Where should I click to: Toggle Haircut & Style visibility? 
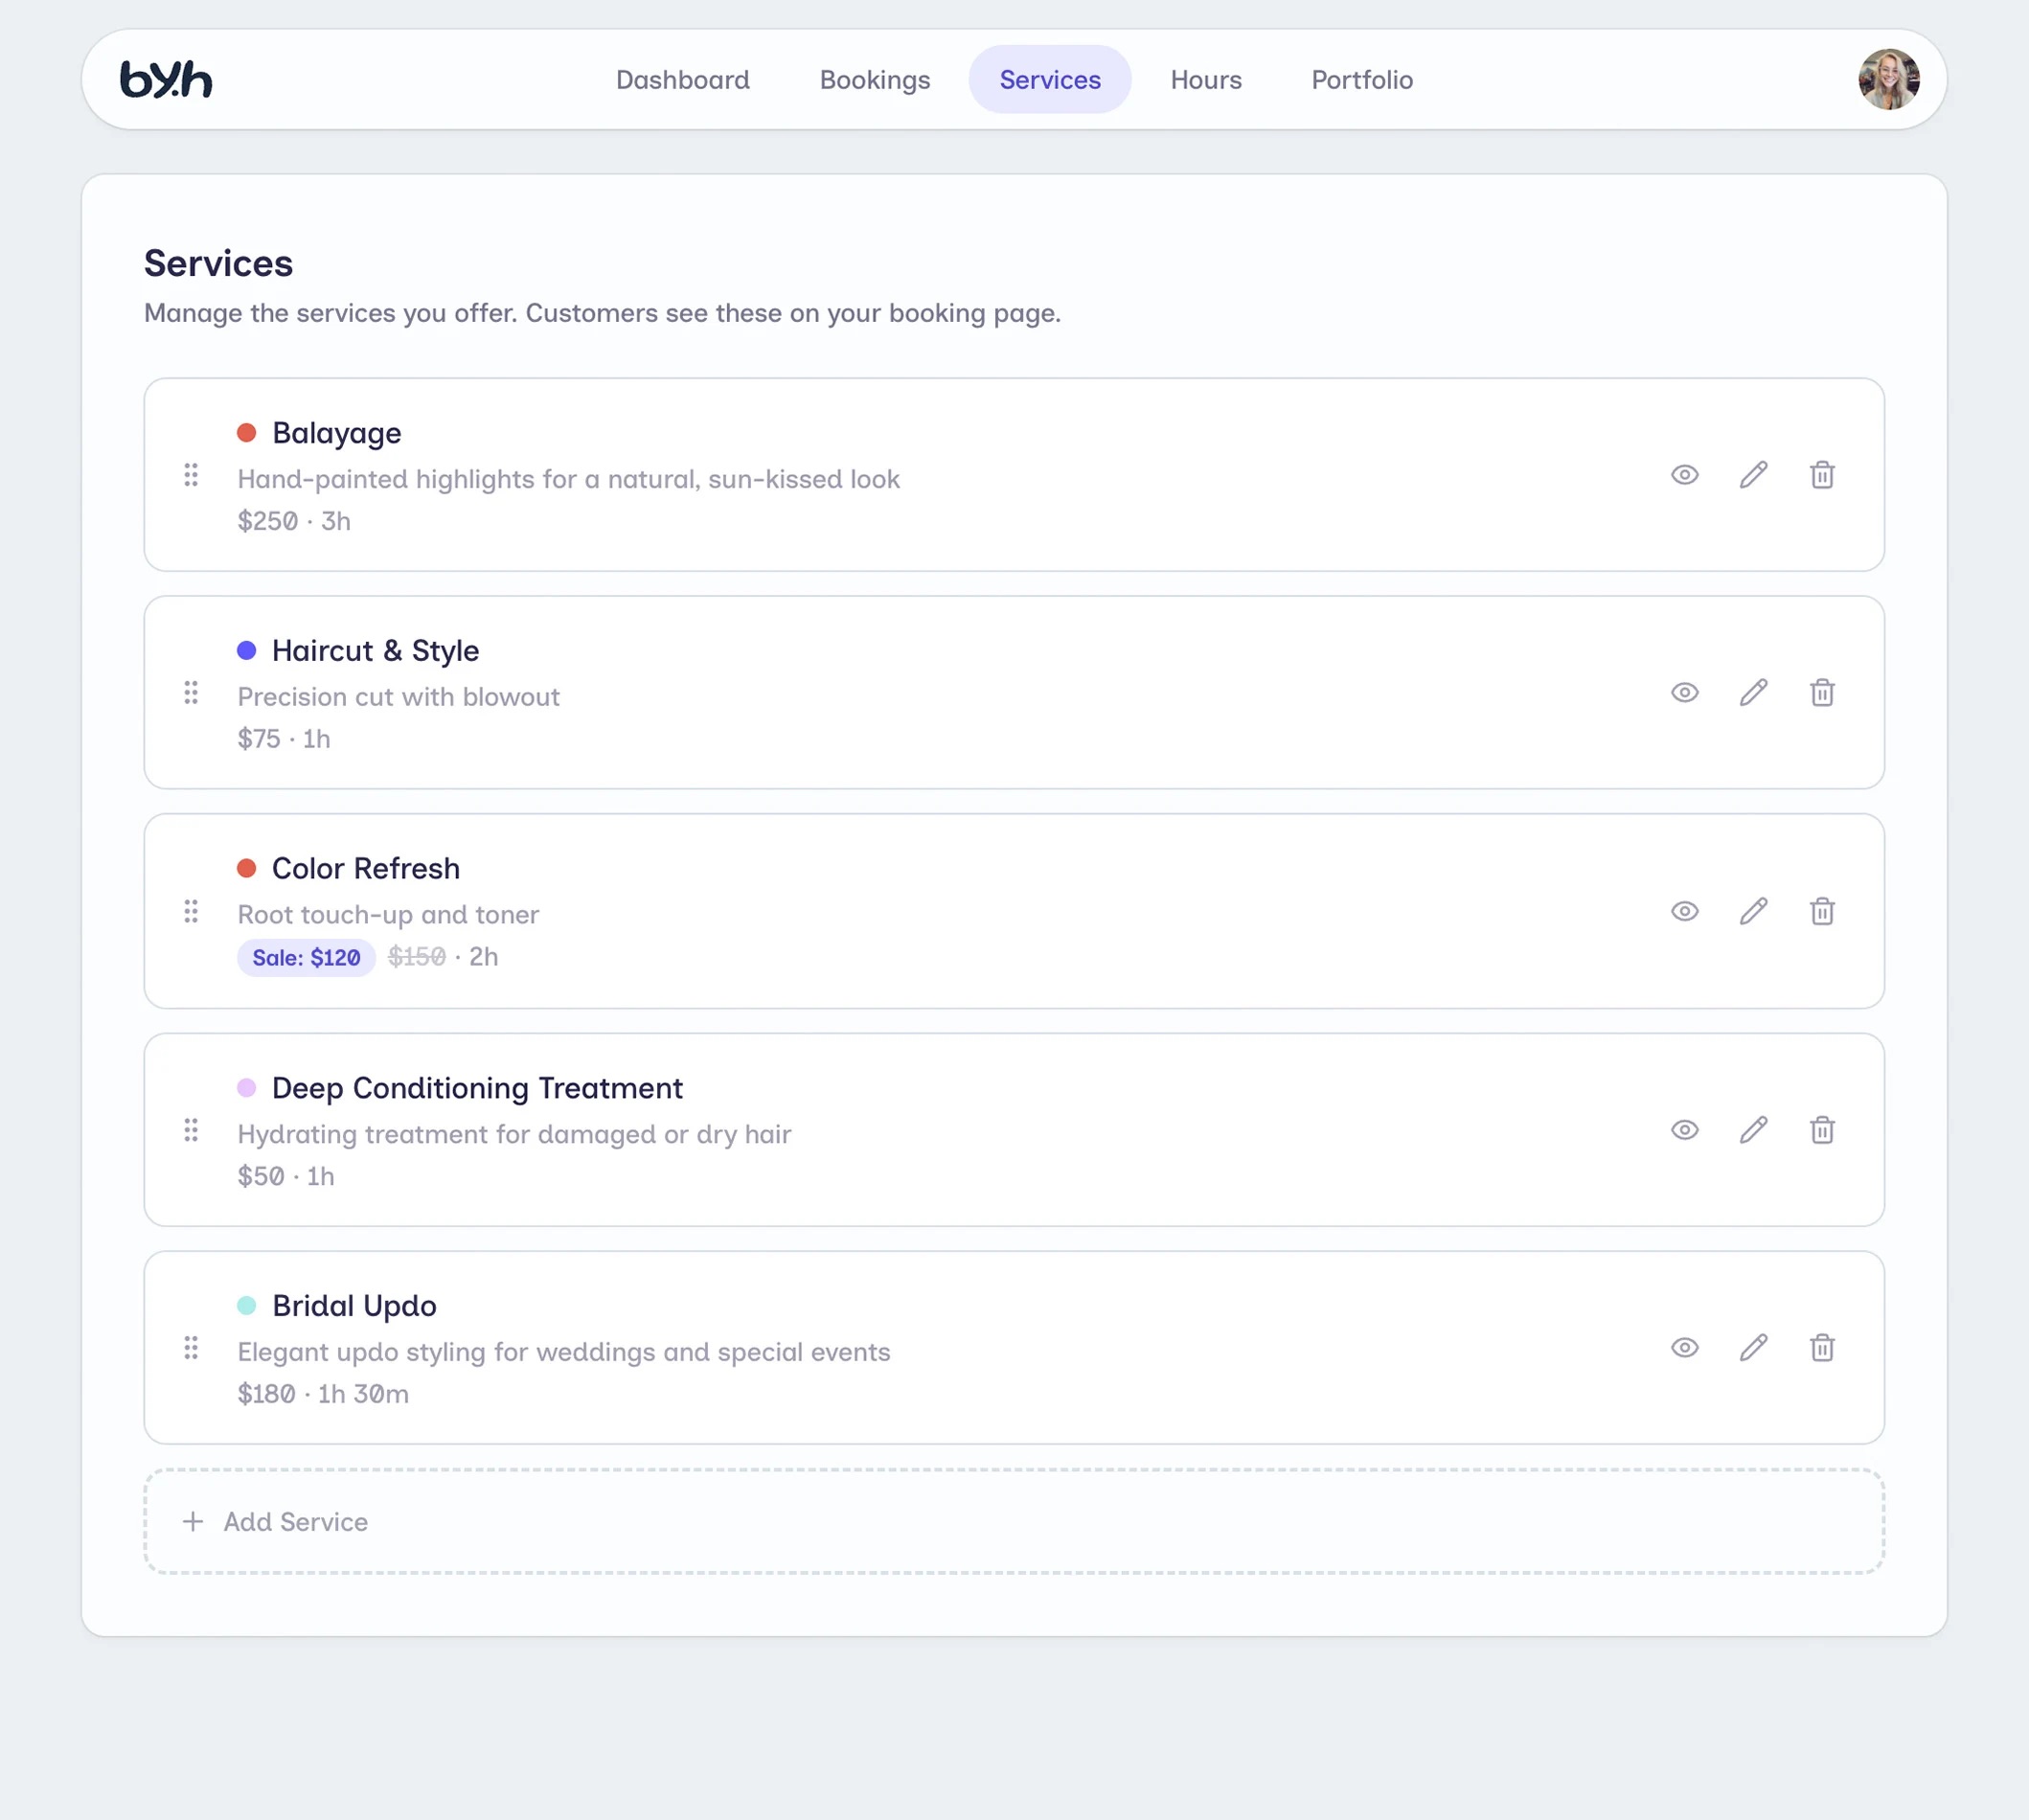tap(1684, 693)
